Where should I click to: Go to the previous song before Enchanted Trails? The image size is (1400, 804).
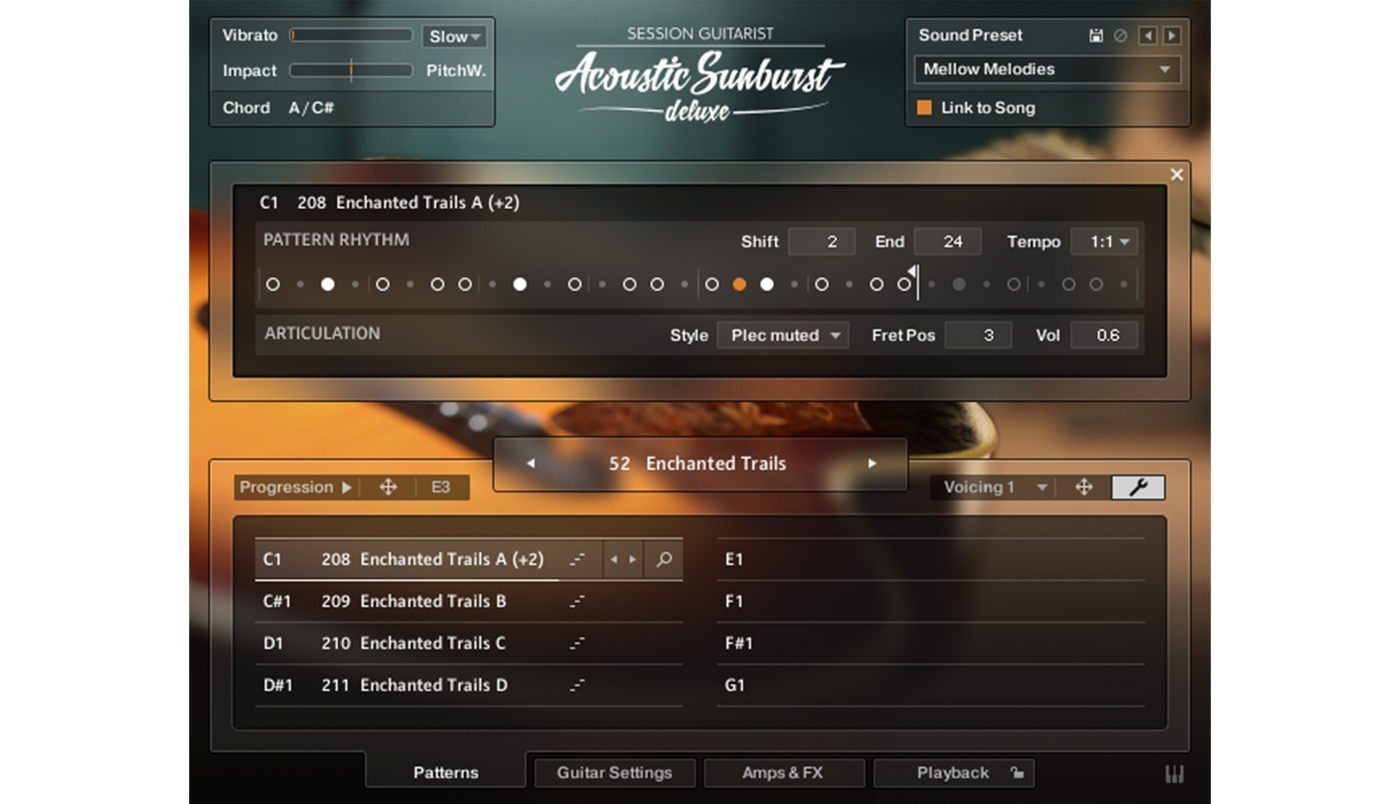[531, 464]
